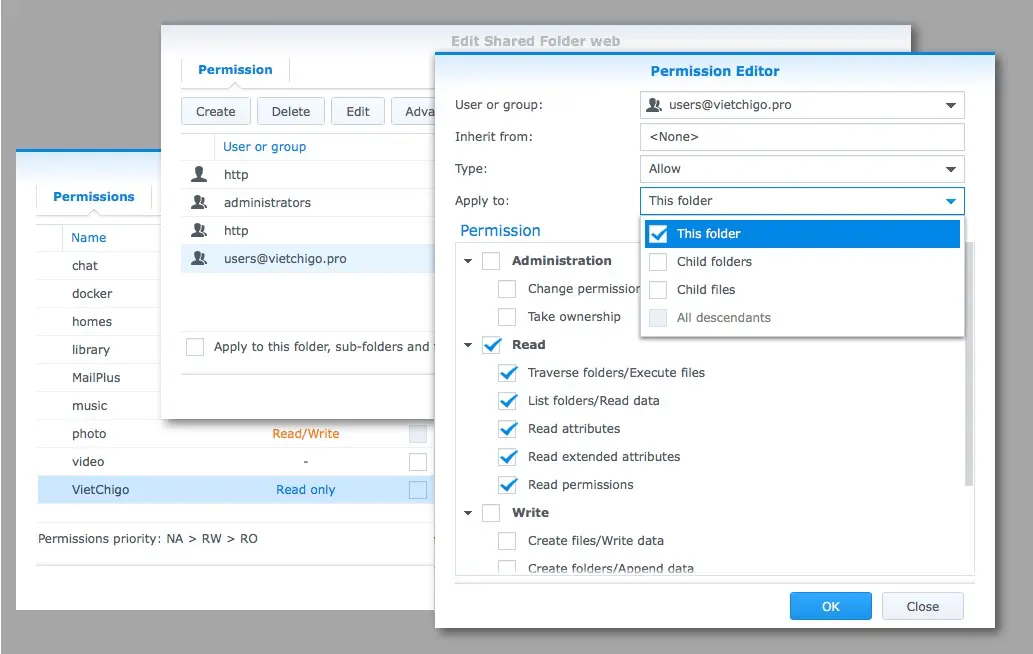Screen dimensions: 1033x654
Task: Select the docker folder row
Action: coord(99,294)
